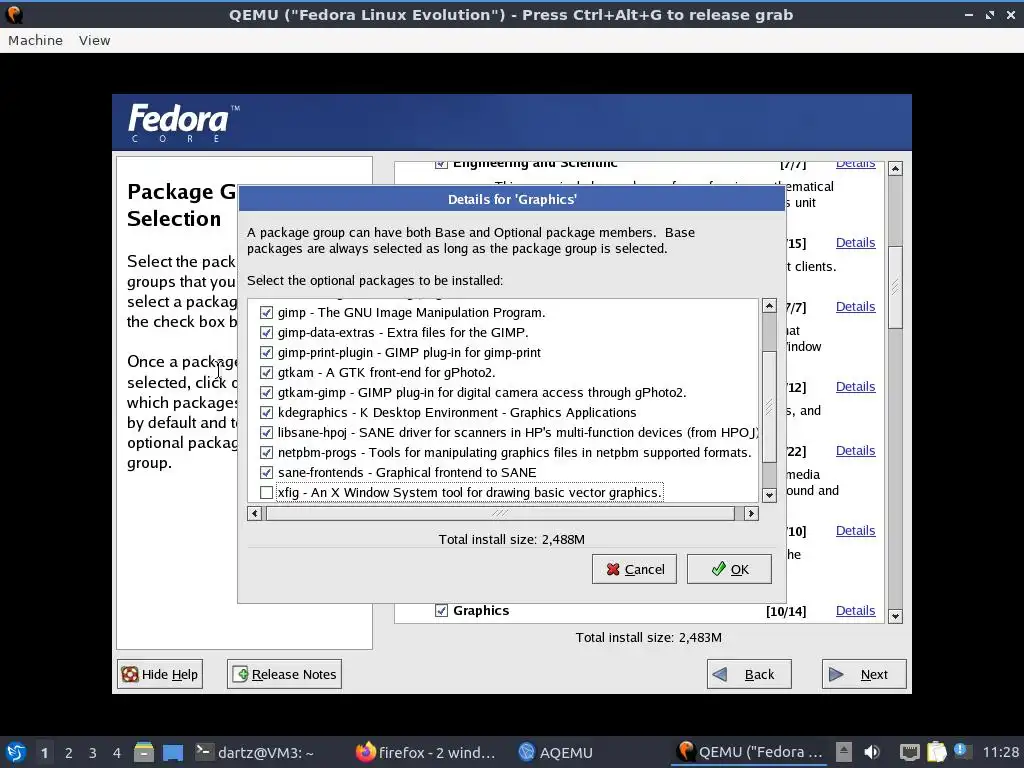The height and width of the screenshot is (768, 1024).
Task: Click package list scroll-down arrow in dialog
Action: 769,495
